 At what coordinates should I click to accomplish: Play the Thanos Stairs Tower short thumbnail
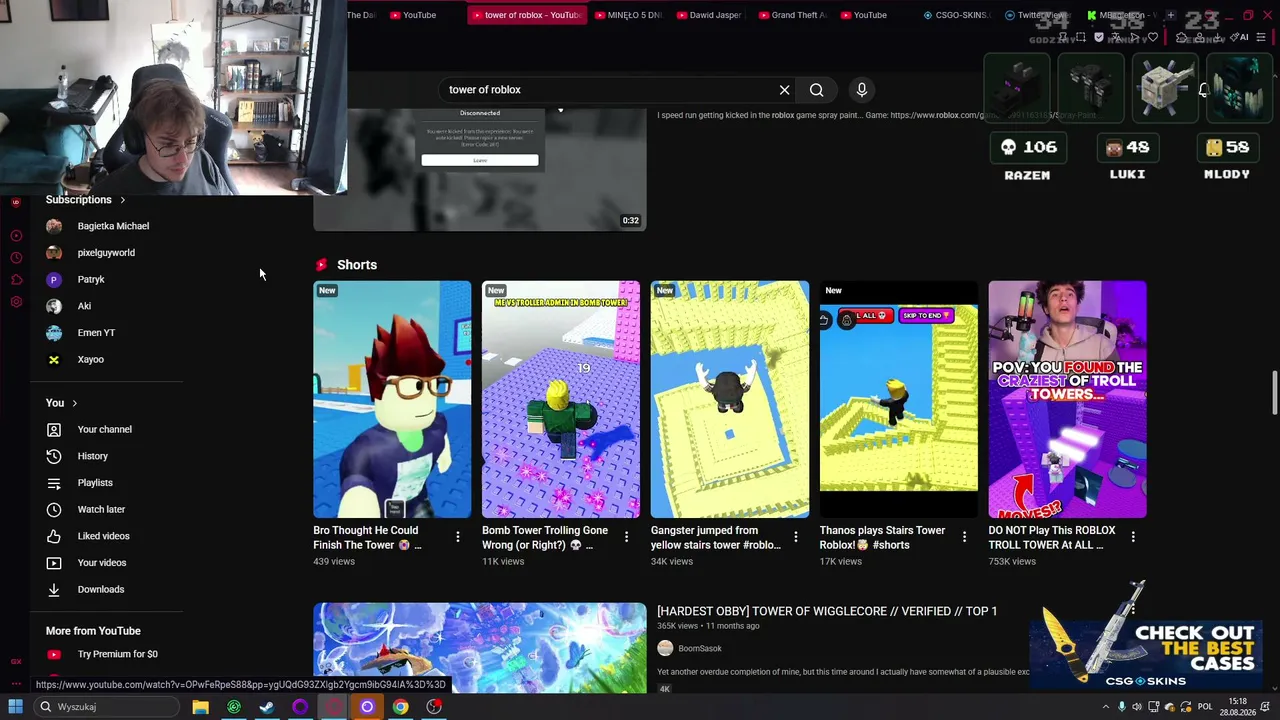pos(899,400)
